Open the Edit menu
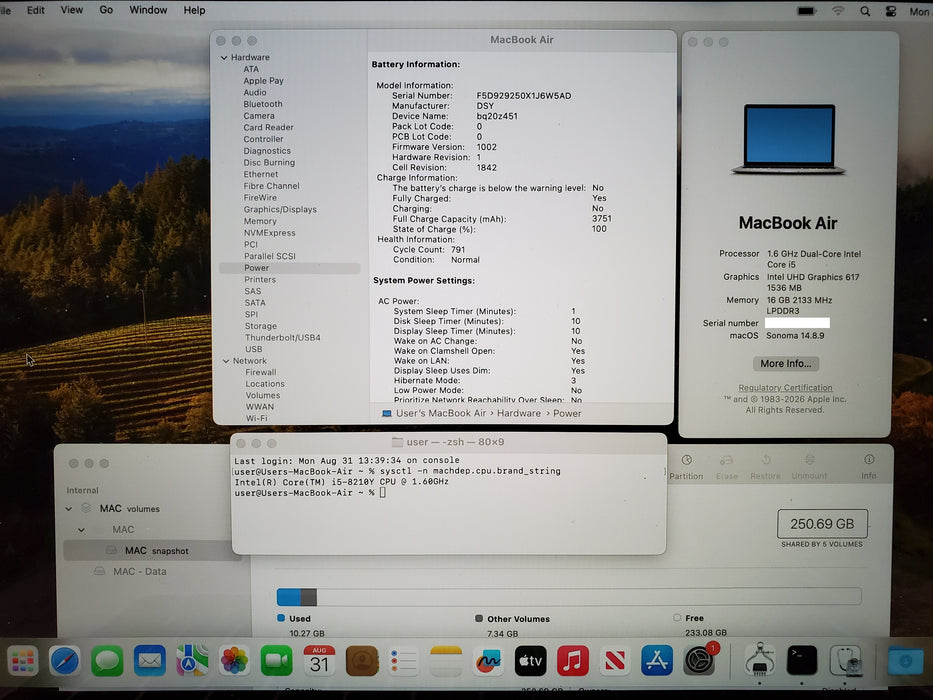 click(36, 10)
